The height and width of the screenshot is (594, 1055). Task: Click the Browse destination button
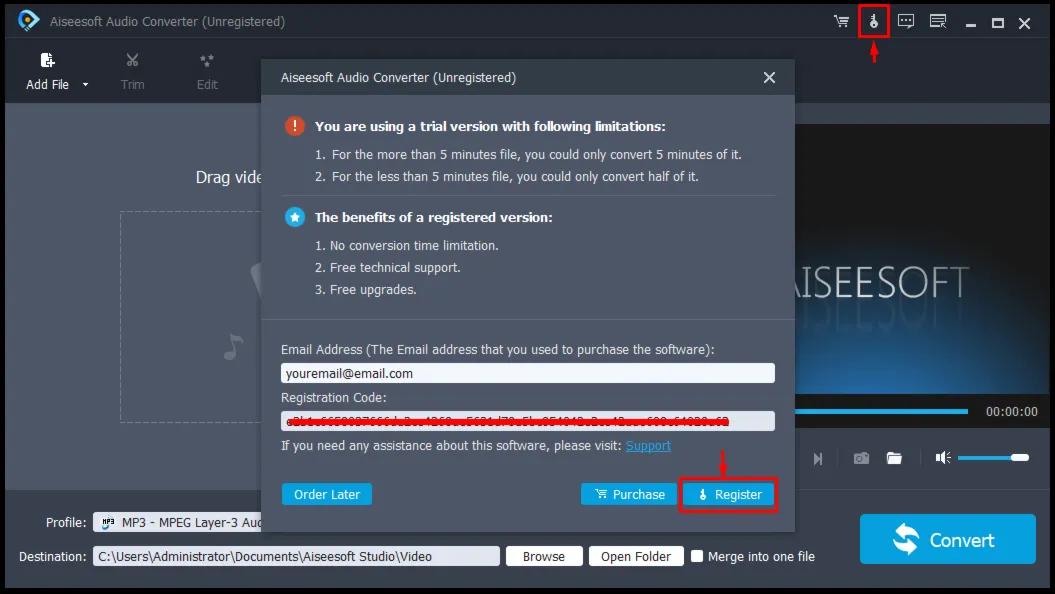pyautogui.click(x=544, y=556)
